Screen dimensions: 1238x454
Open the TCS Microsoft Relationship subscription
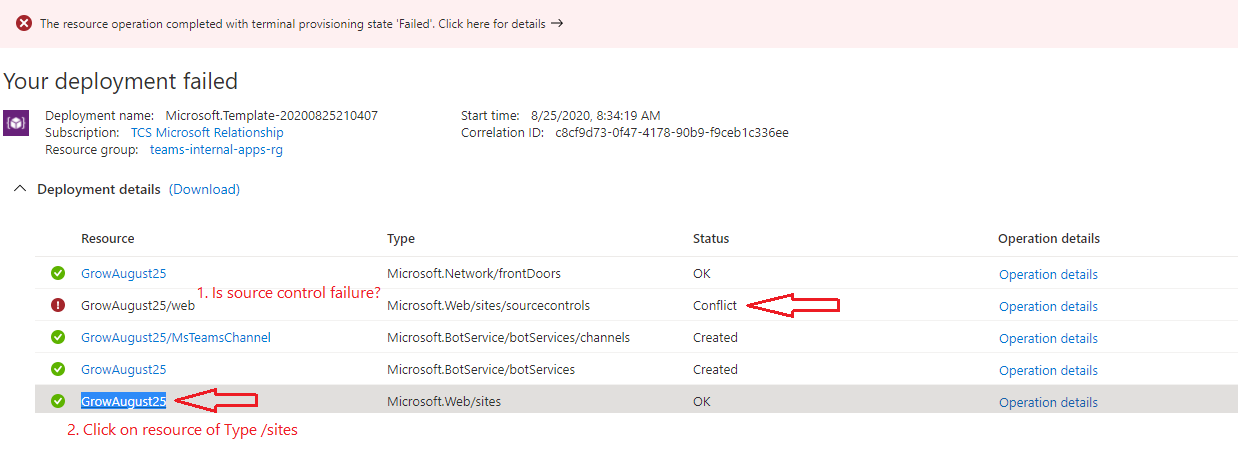207,132
